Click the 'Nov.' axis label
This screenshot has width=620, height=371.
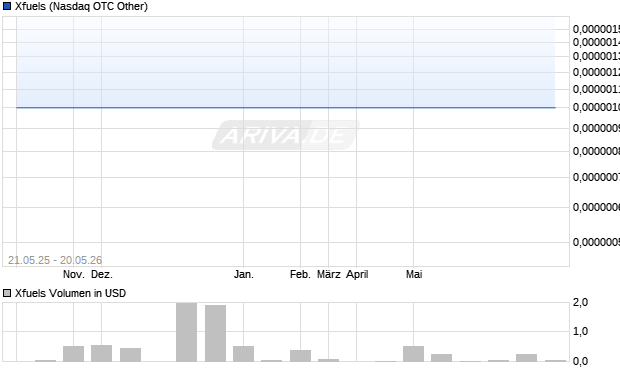click(x=74, y=274)
